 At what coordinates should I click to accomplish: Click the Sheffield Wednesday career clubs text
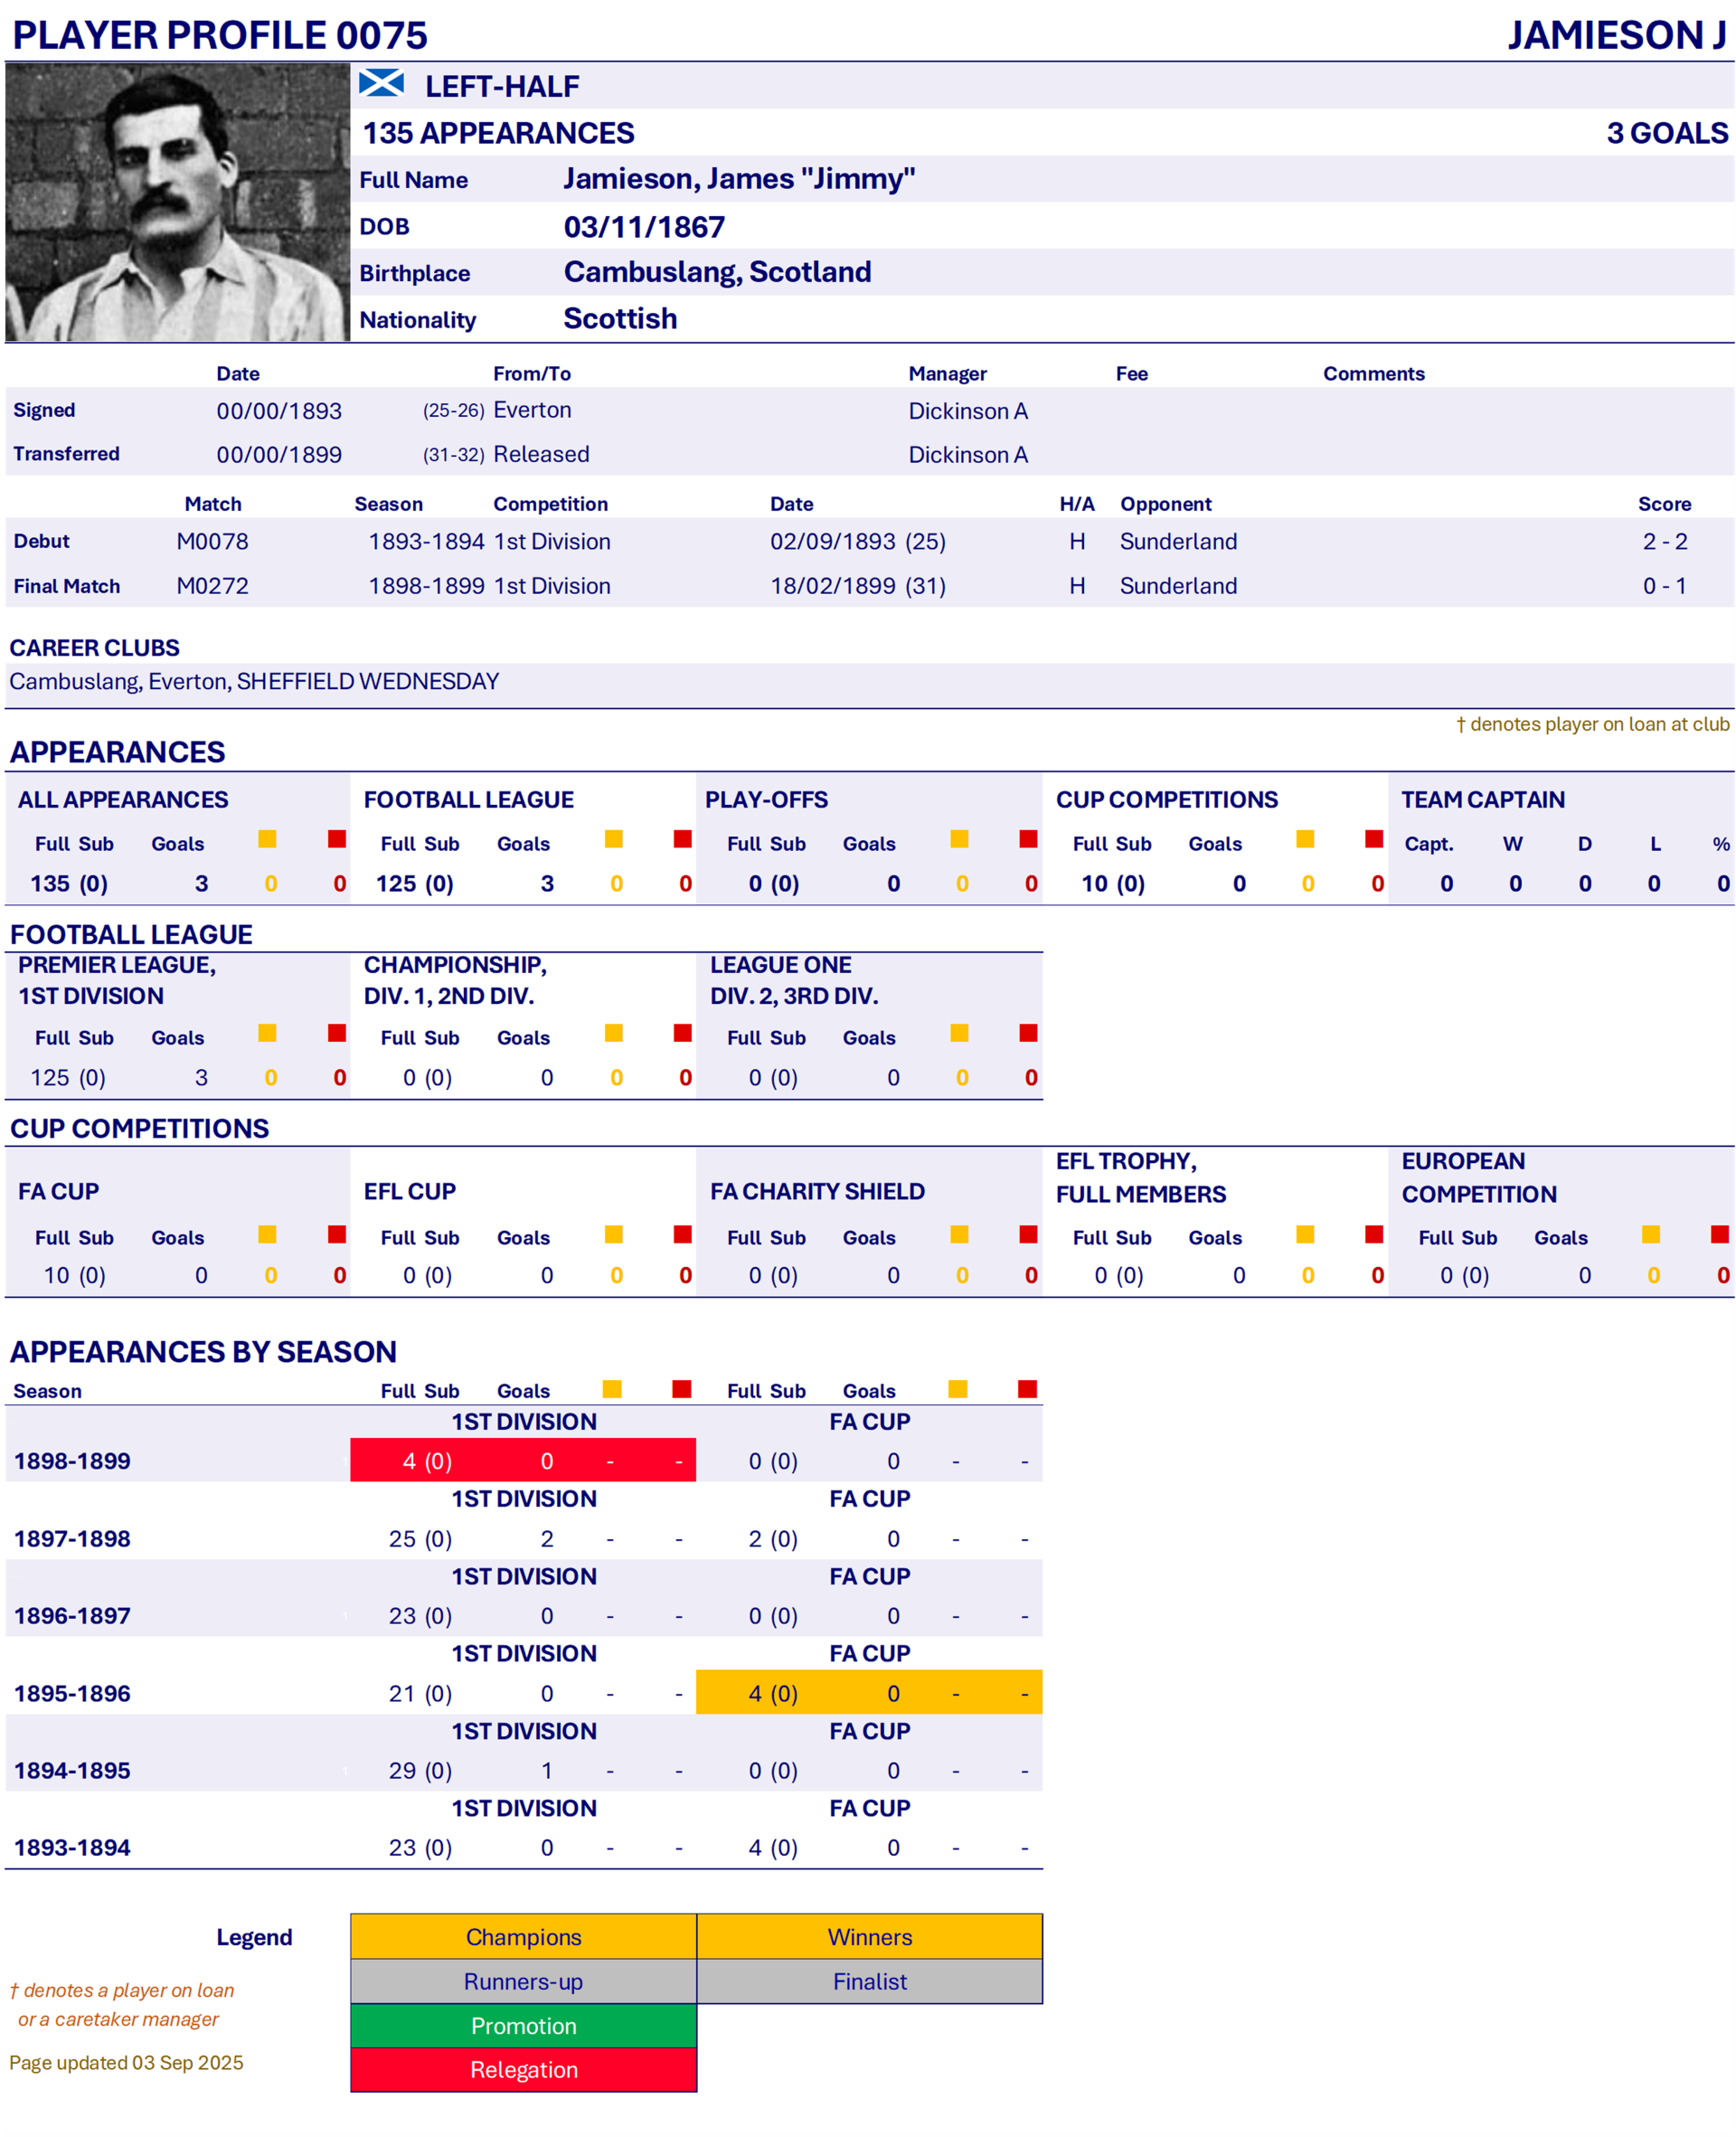click(367, 681)
